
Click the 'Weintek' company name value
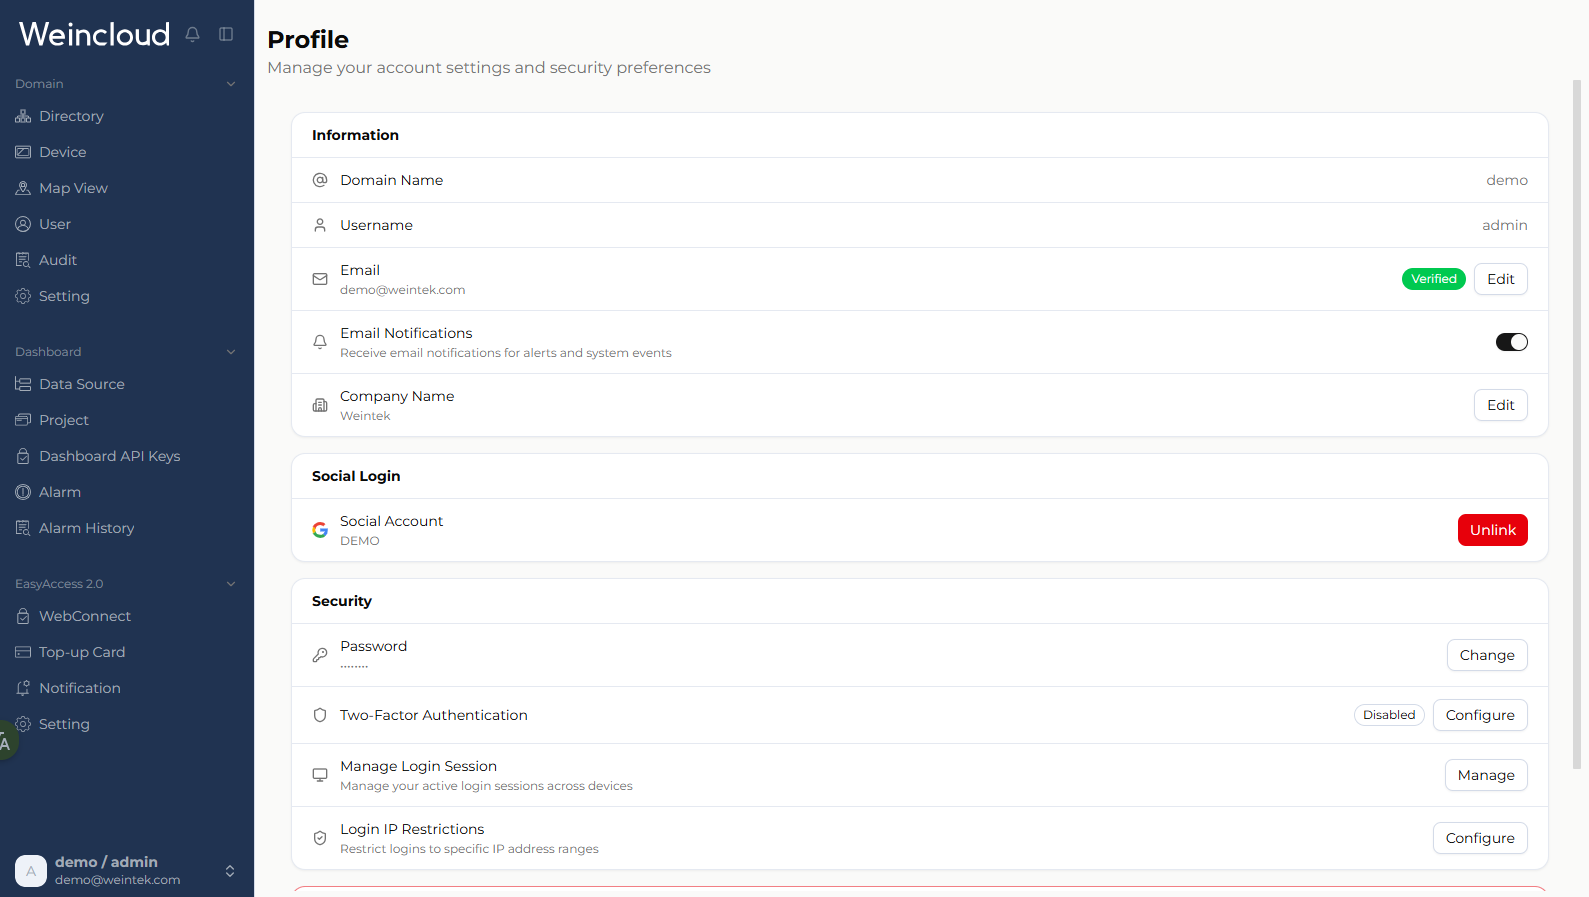tap(365, 416)
